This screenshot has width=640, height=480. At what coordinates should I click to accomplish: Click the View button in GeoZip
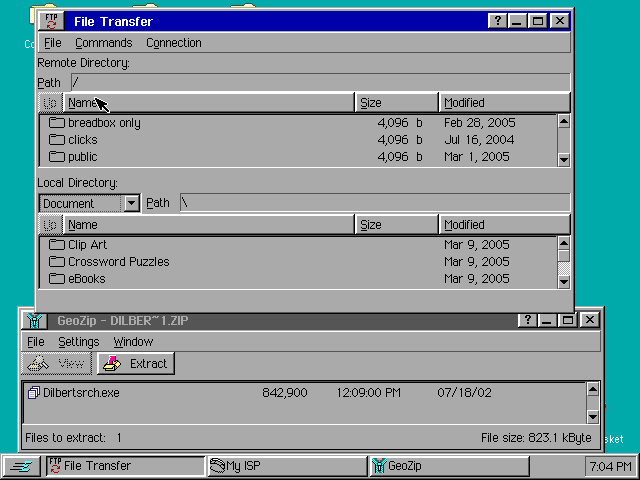(56, 364)
